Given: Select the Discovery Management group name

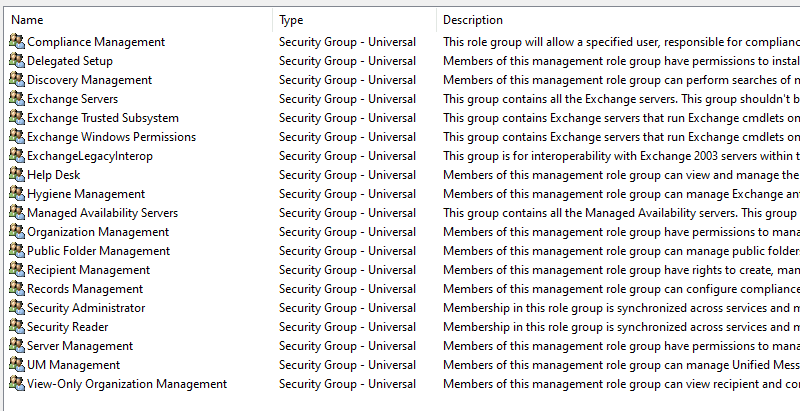Looking at the screenshot, I should pos(90,80).
